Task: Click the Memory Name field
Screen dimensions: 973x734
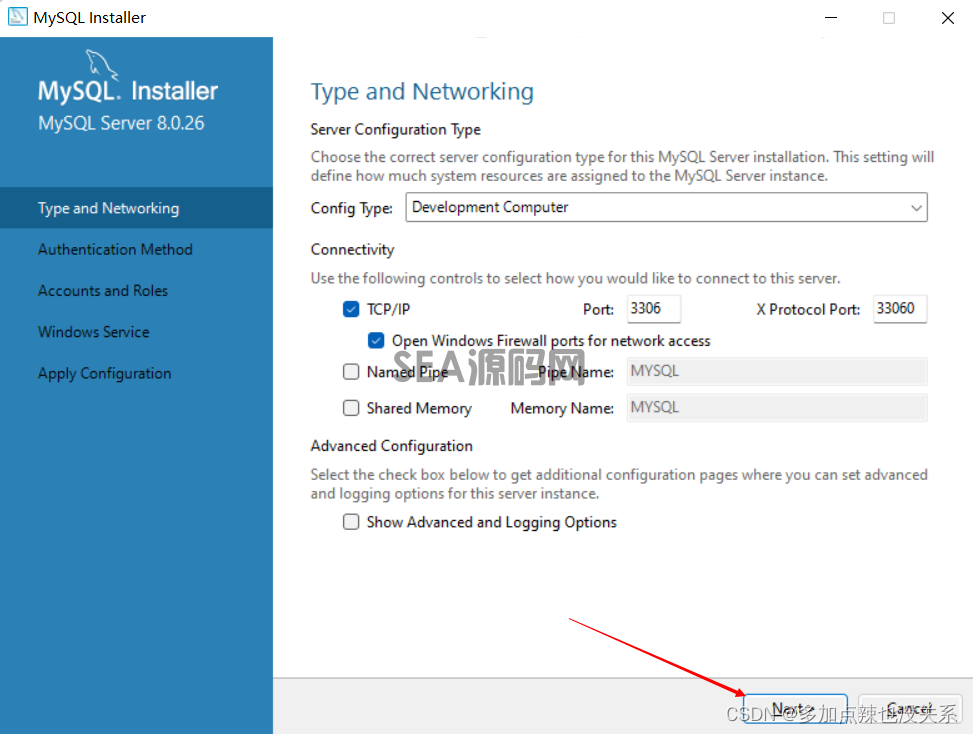Action: 777,408
